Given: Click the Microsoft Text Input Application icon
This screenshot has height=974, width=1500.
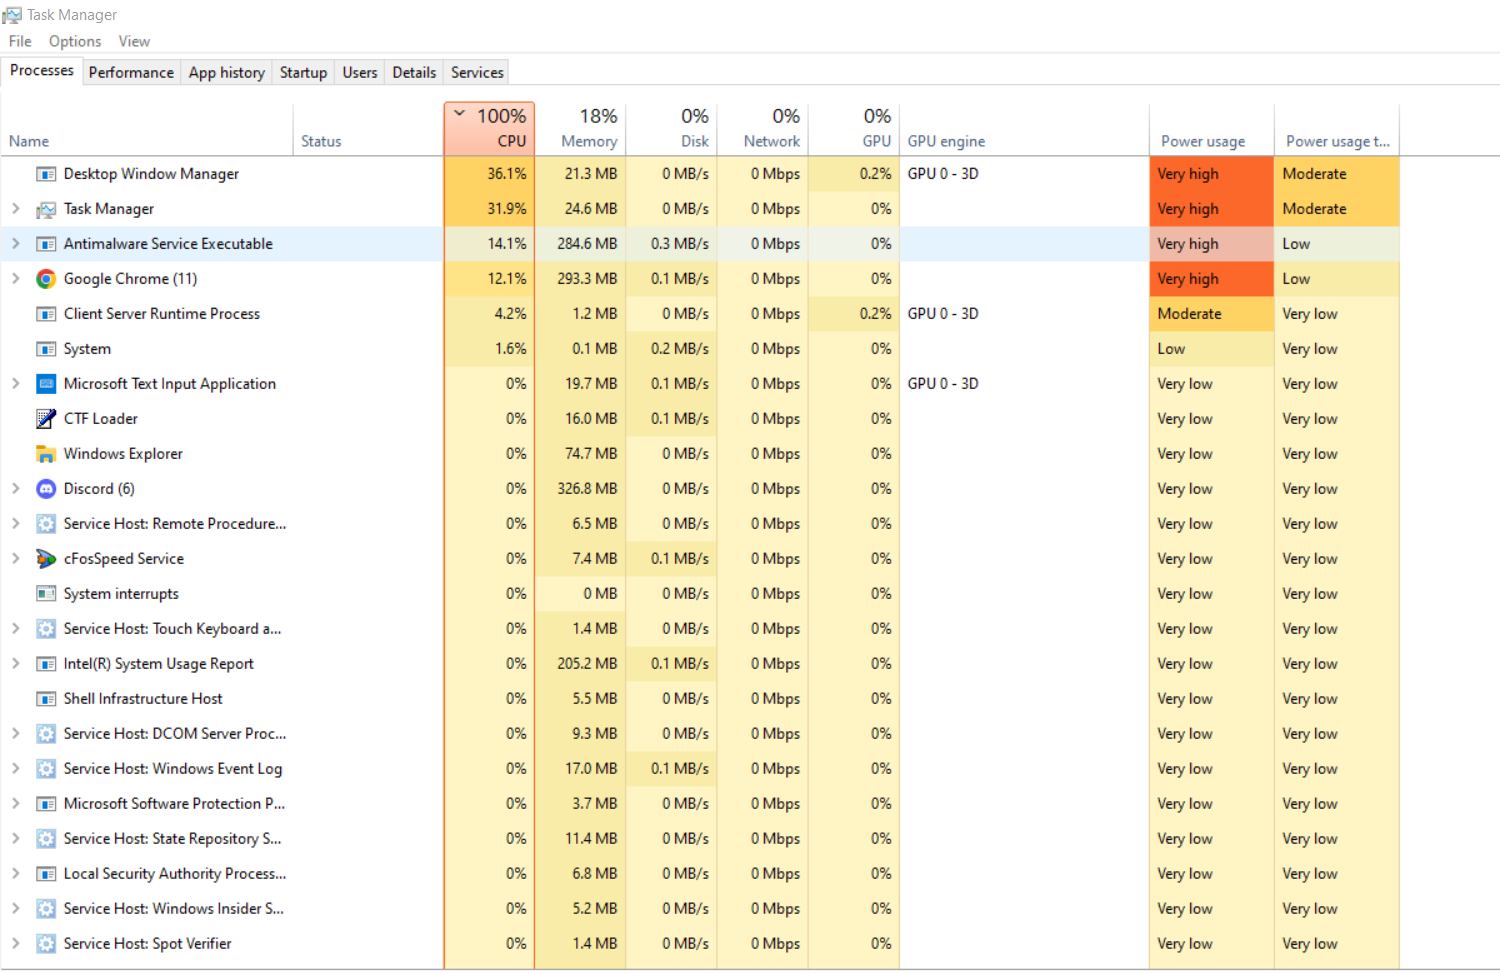Looking at the screenshot, I should coord(46,384).
